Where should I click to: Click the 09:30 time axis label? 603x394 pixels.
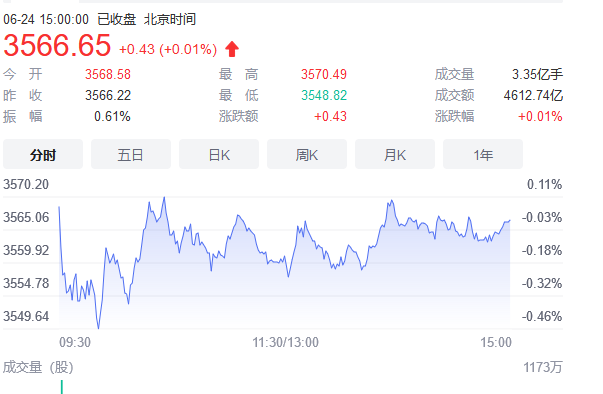[x=75, y=342]
